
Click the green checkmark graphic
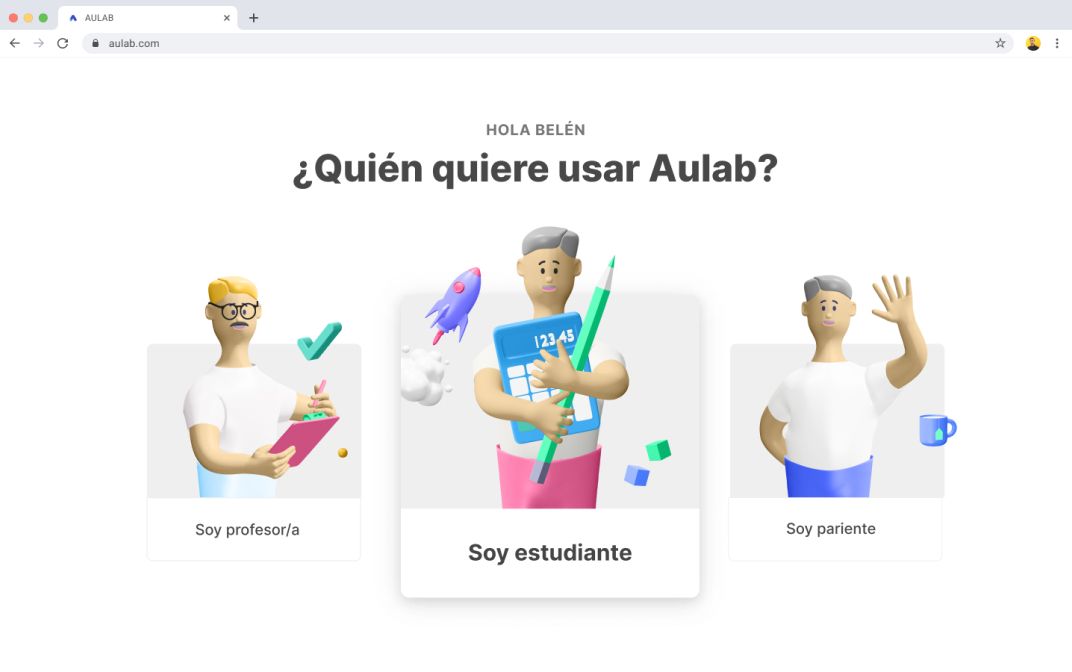319,340
